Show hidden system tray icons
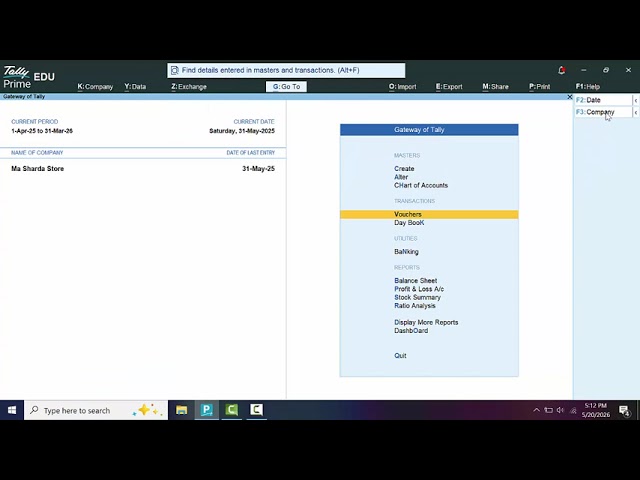 coord(536,410)
